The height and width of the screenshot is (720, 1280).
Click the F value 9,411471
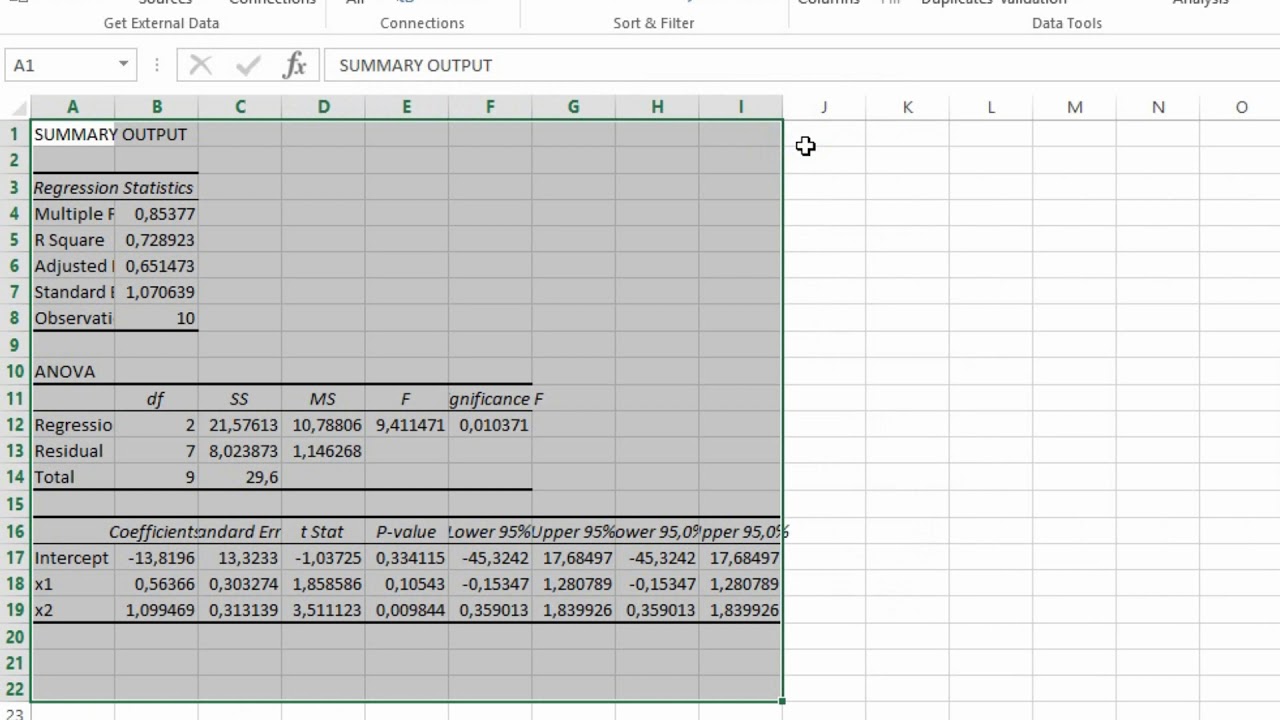pos(406,425)
